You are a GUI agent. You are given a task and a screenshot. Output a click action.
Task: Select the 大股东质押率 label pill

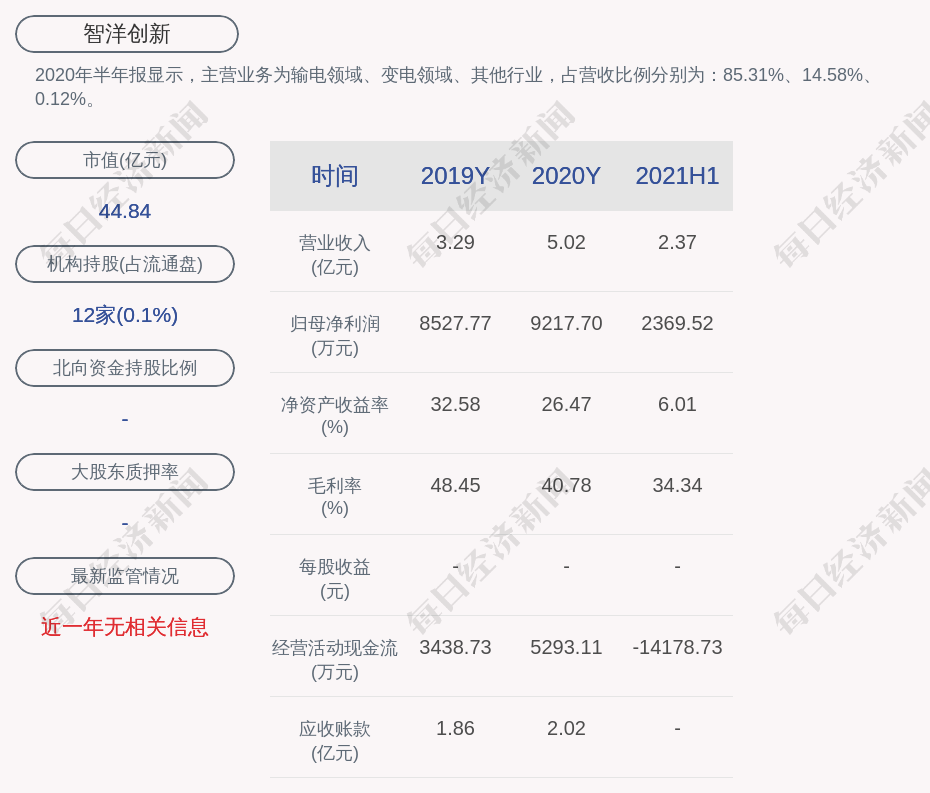(125, 472)
